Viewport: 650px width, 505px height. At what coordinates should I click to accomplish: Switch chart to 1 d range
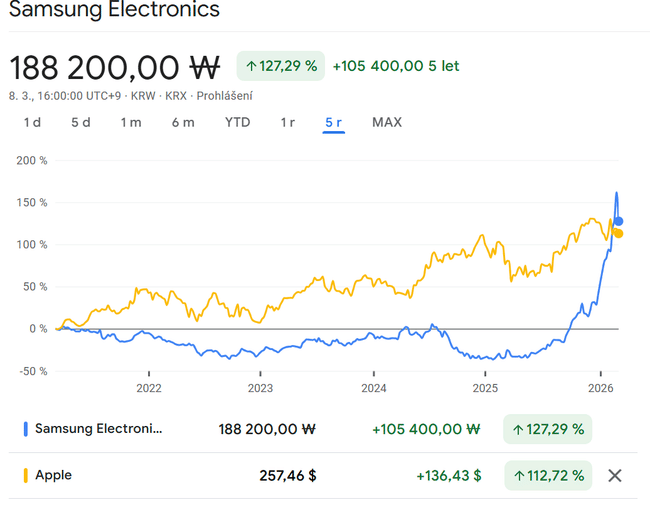(32, 122)
